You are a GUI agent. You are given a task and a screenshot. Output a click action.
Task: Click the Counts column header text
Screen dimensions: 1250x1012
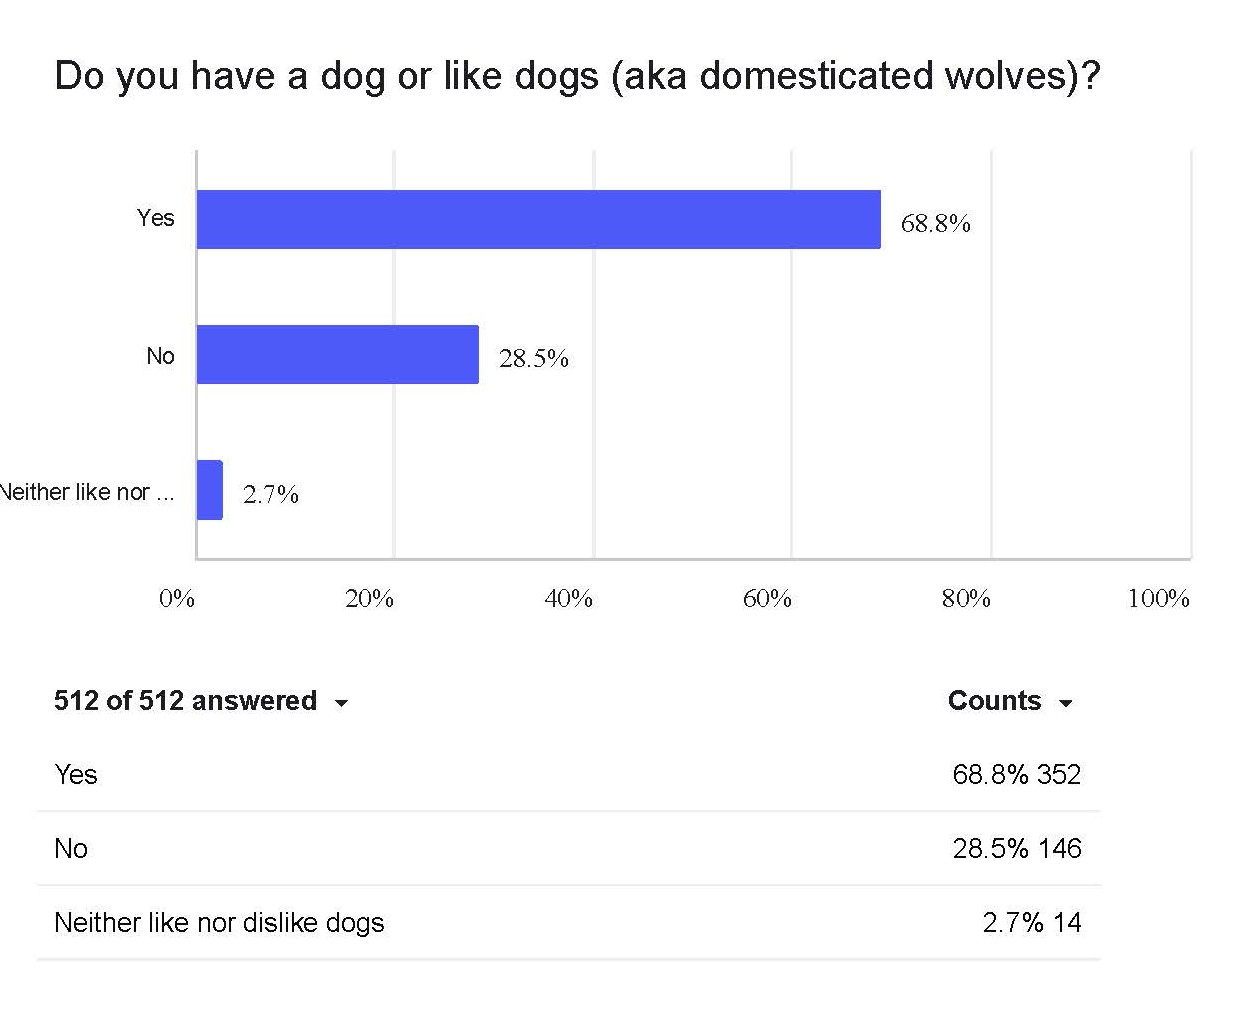[994, 700]
